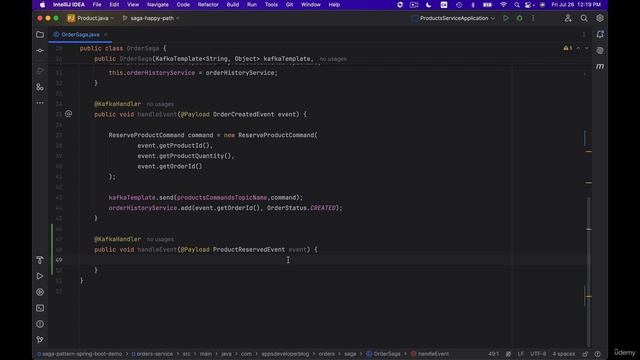
Task: Open the File menu
Action: pos(97,5)
